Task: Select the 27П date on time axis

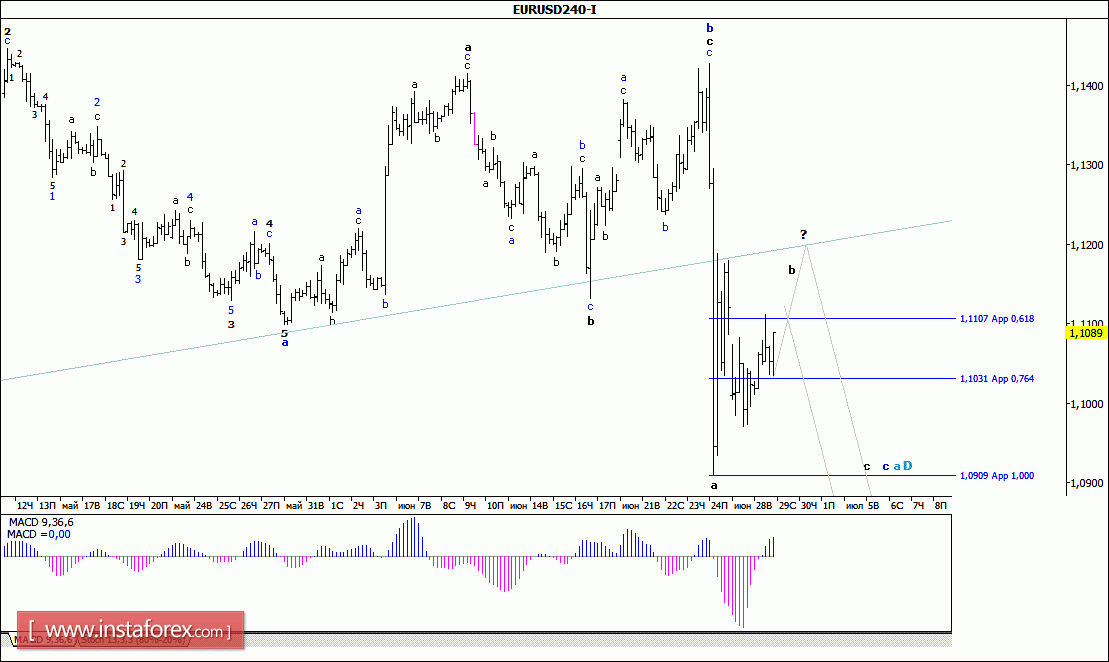Action: (271, 505)
